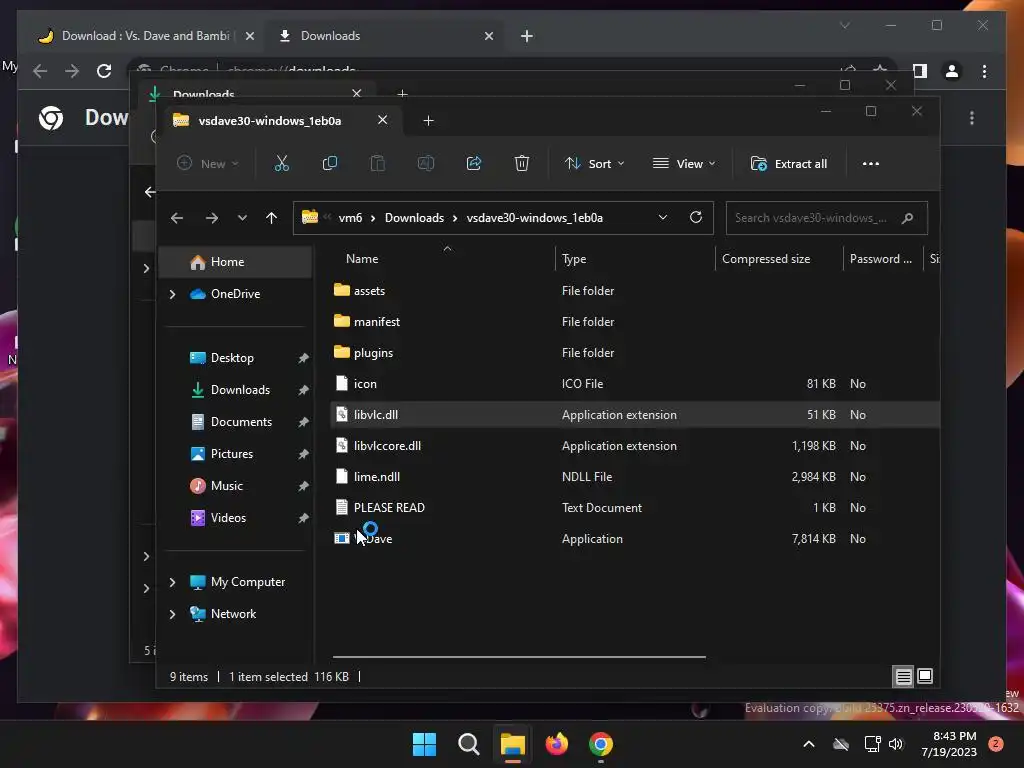Viewport: 1024px width, 768px height.
Task: Open the View dropdown menu
Action: pyautogui.click(x=684, y=164)
